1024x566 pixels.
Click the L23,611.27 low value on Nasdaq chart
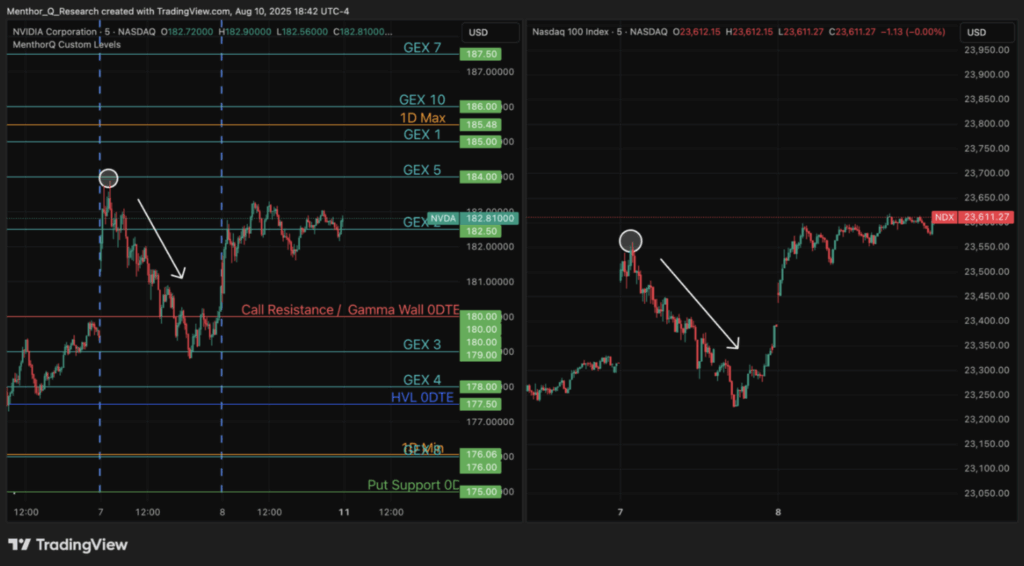point(800,31)
